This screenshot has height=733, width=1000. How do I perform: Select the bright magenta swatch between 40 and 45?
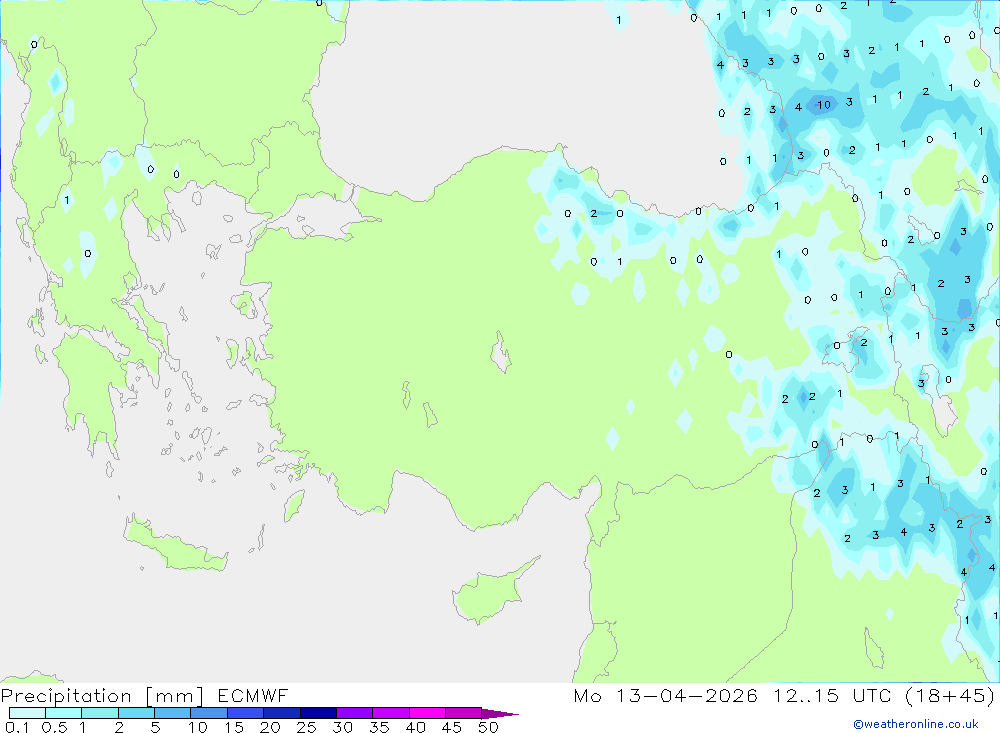click(427, 713)
